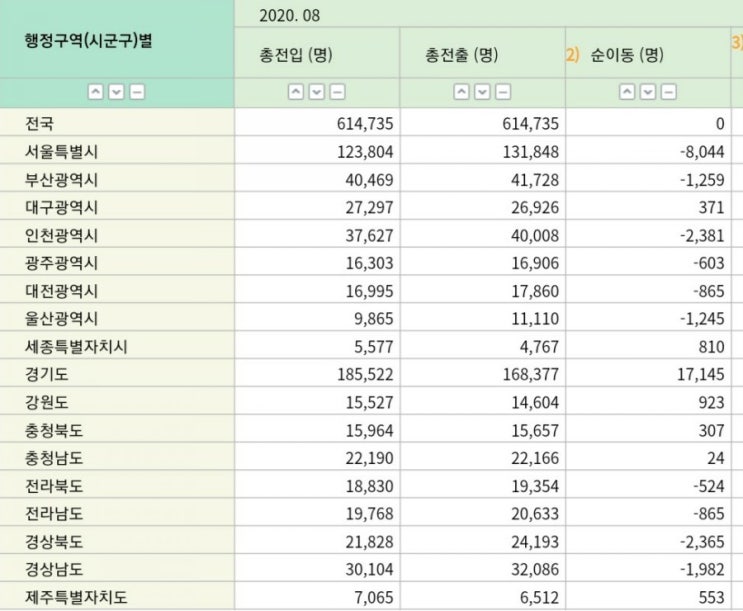Screen dimensions: 743x611
Task: Select the 2020. 08 period header
Action: tap(290, 16)
